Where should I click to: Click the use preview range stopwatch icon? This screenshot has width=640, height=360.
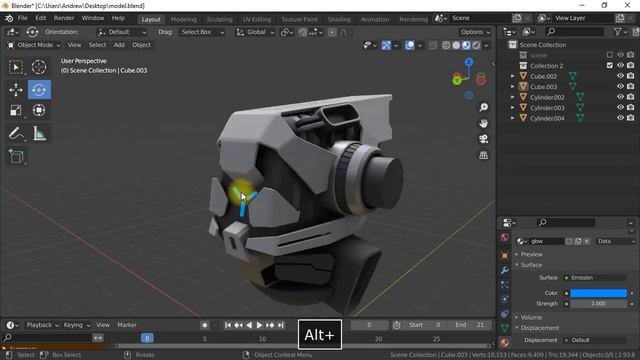(x=396, y=325)
